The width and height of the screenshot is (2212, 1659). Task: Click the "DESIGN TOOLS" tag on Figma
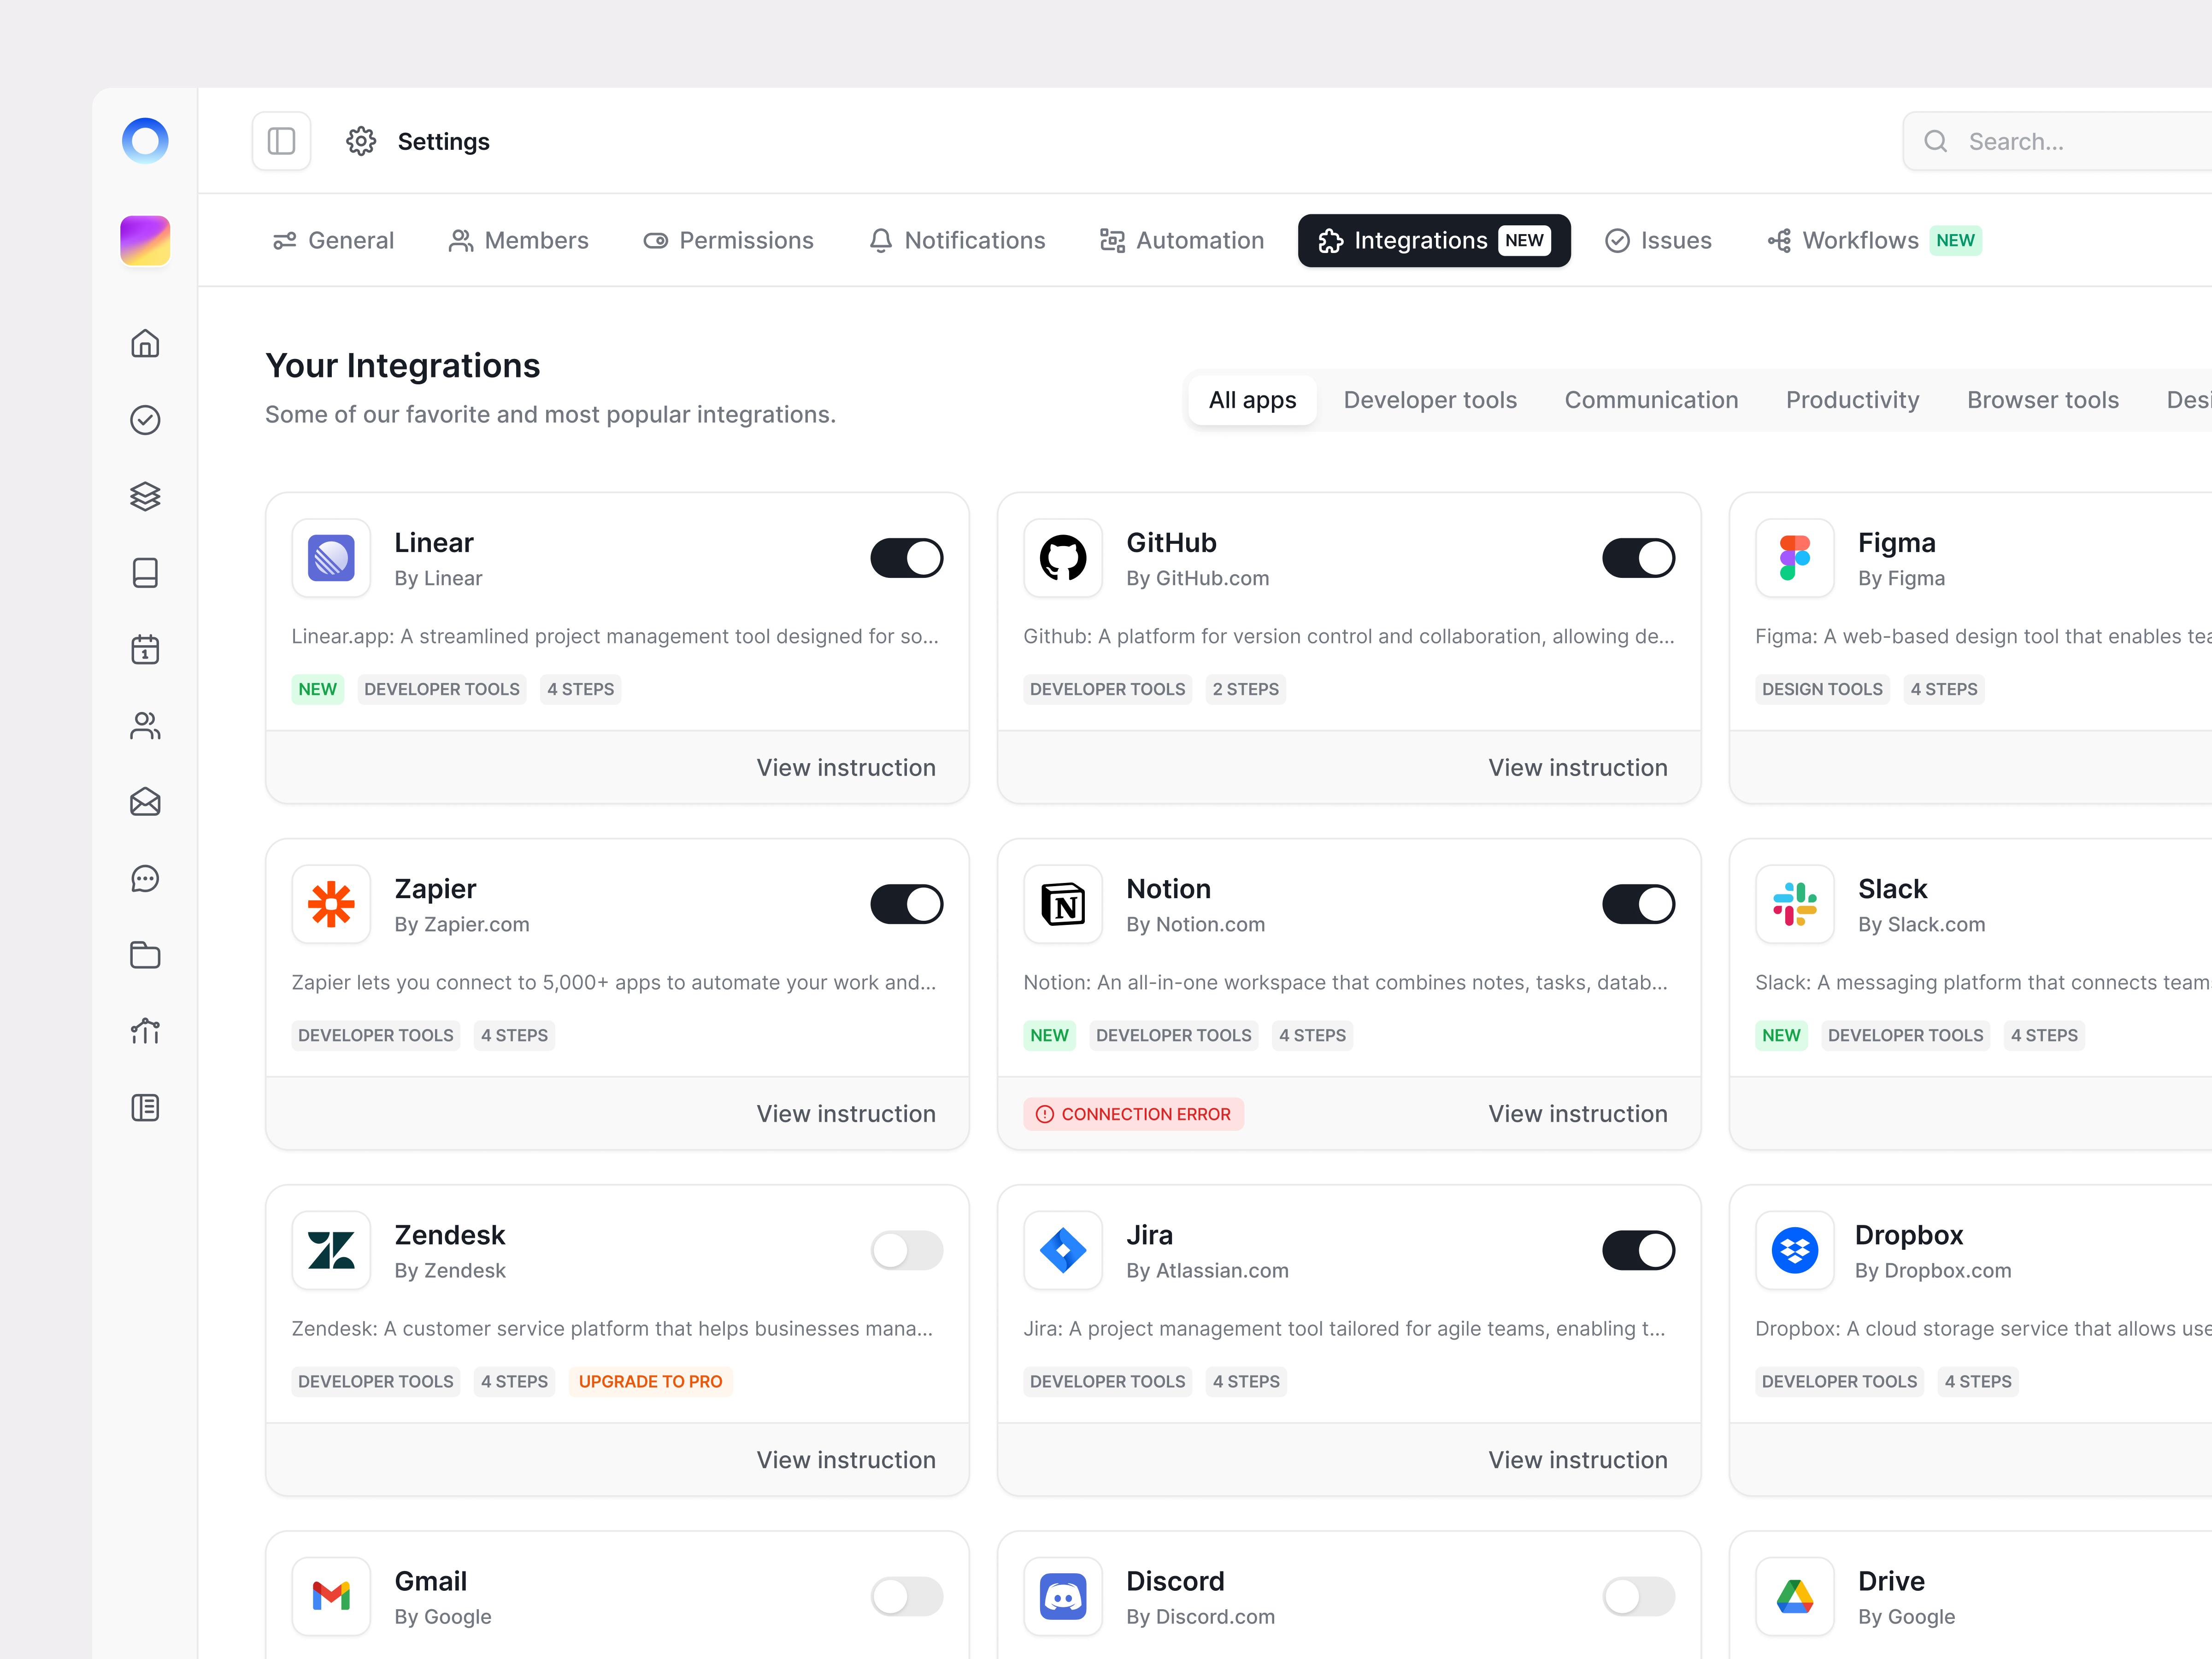click(x=1822, y=689)
